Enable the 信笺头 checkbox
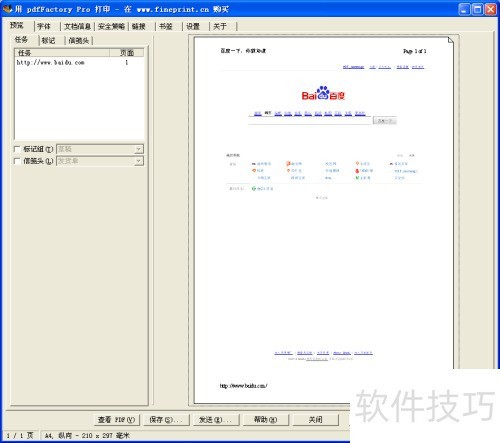The image size is (500, 443). point(17,161)
